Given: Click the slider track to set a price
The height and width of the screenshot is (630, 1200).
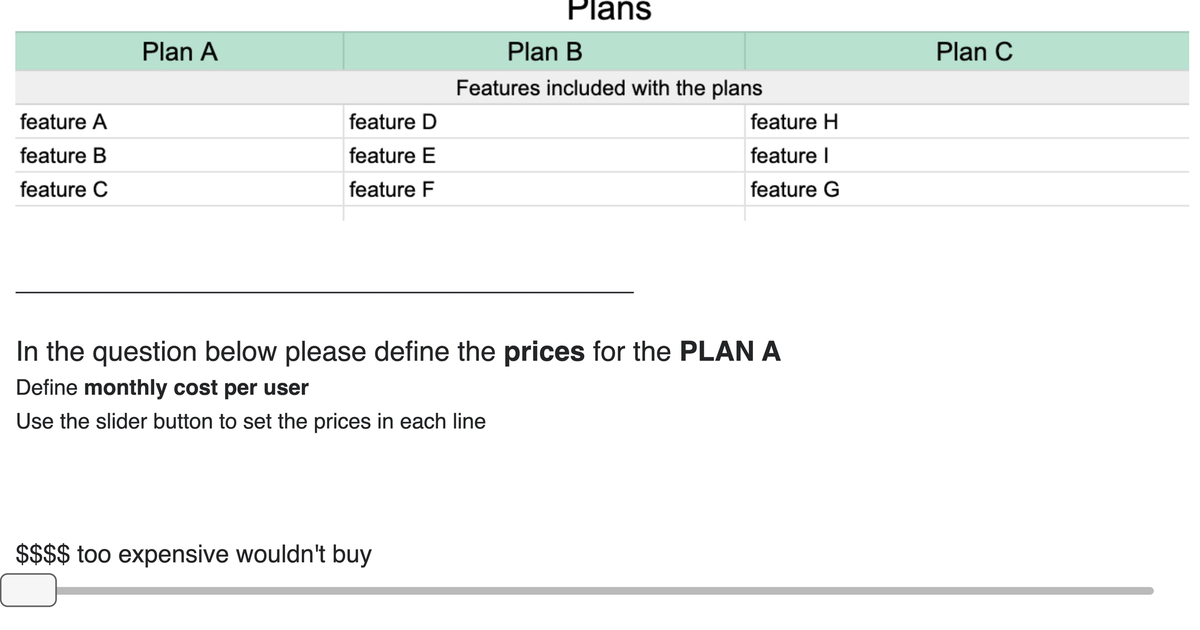Looking at the screenshot, I should click(x=600, y=591).
